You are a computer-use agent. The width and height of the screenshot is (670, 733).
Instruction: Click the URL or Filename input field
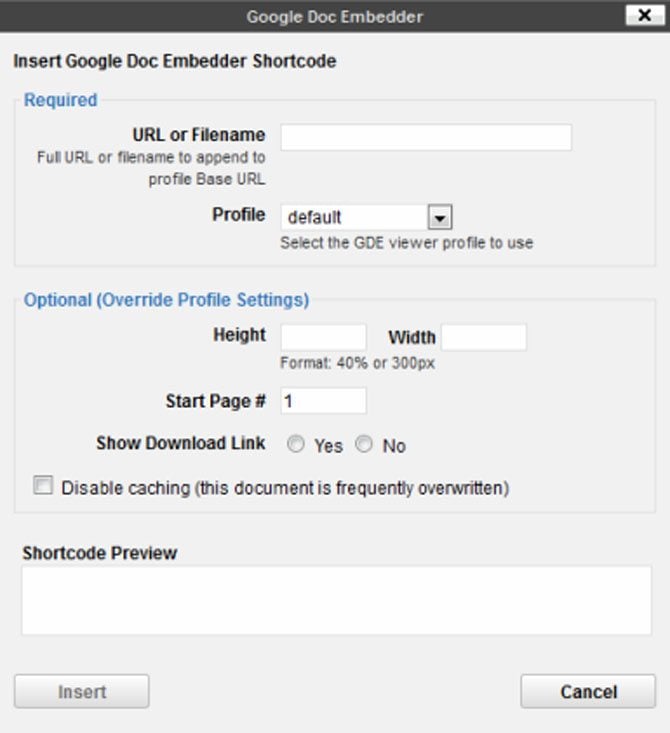(425, 137)
